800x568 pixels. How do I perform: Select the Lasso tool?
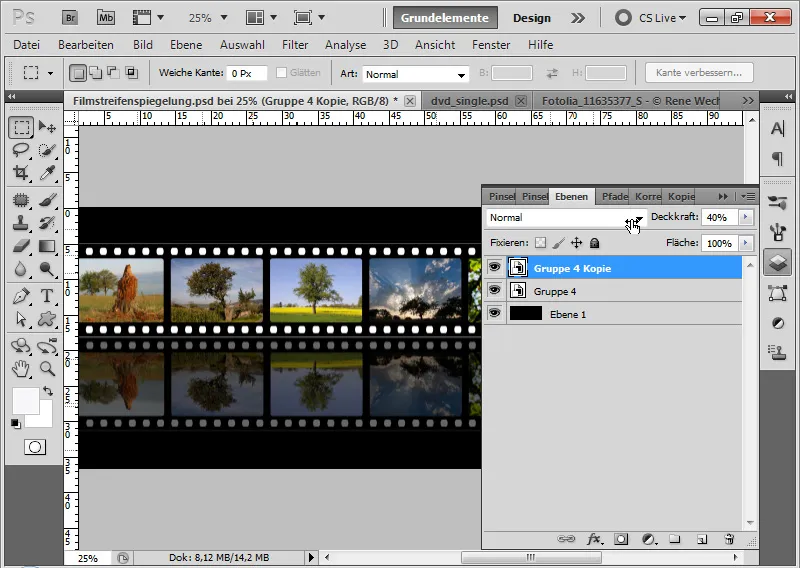coord(21,150)
